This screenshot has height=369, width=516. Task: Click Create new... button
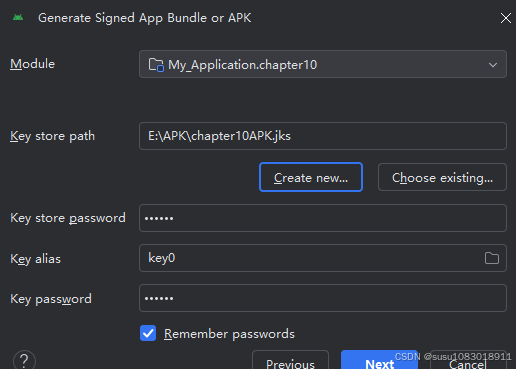(x=311, y=177)
